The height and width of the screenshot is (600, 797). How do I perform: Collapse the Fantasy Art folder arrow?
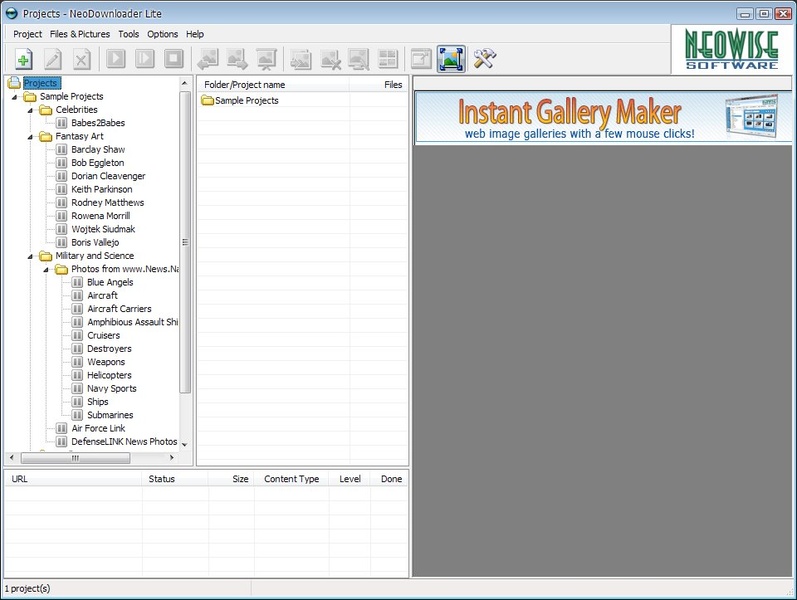click(x=30, y=137)
